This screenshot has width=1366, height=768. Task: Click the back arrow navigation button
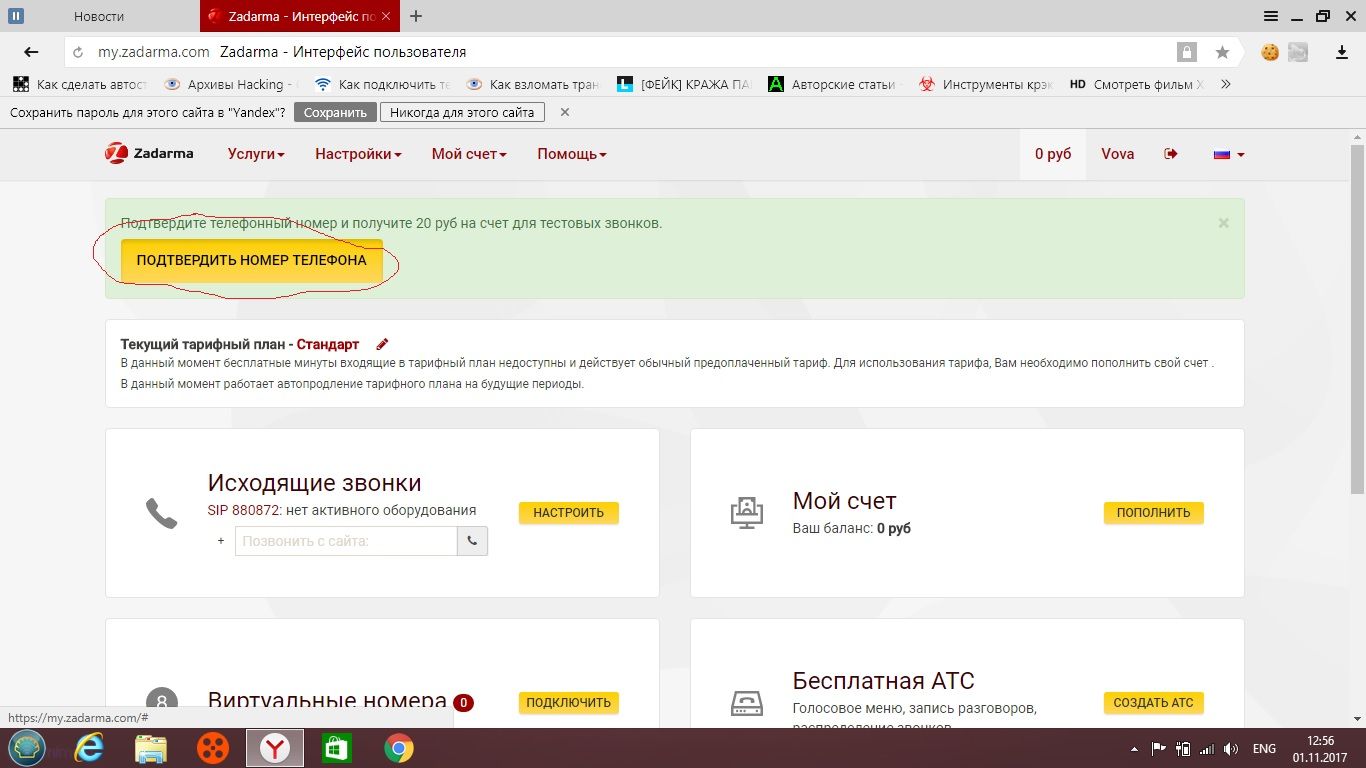click(31, 52)
